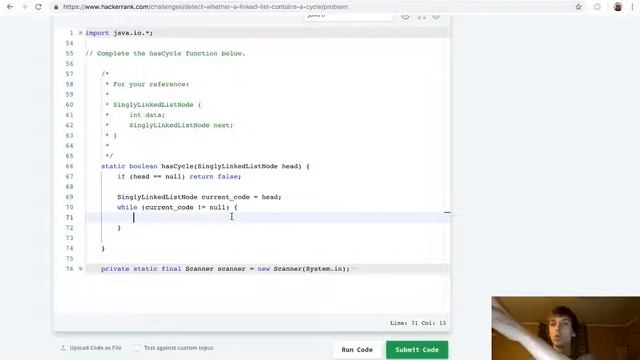Click line number 66 in the gutter

coord(69,166)
